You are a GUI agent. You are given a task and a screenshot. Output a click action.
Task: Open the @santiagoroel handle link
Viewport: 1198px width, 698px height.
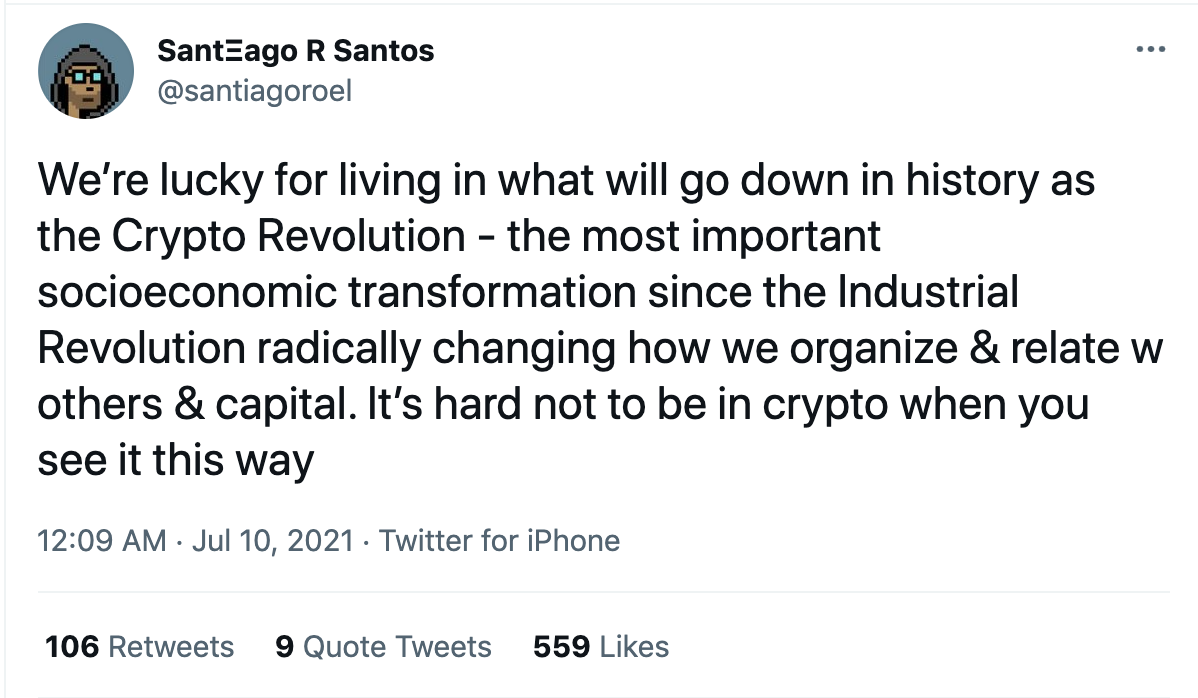click(x=254, y=91)
